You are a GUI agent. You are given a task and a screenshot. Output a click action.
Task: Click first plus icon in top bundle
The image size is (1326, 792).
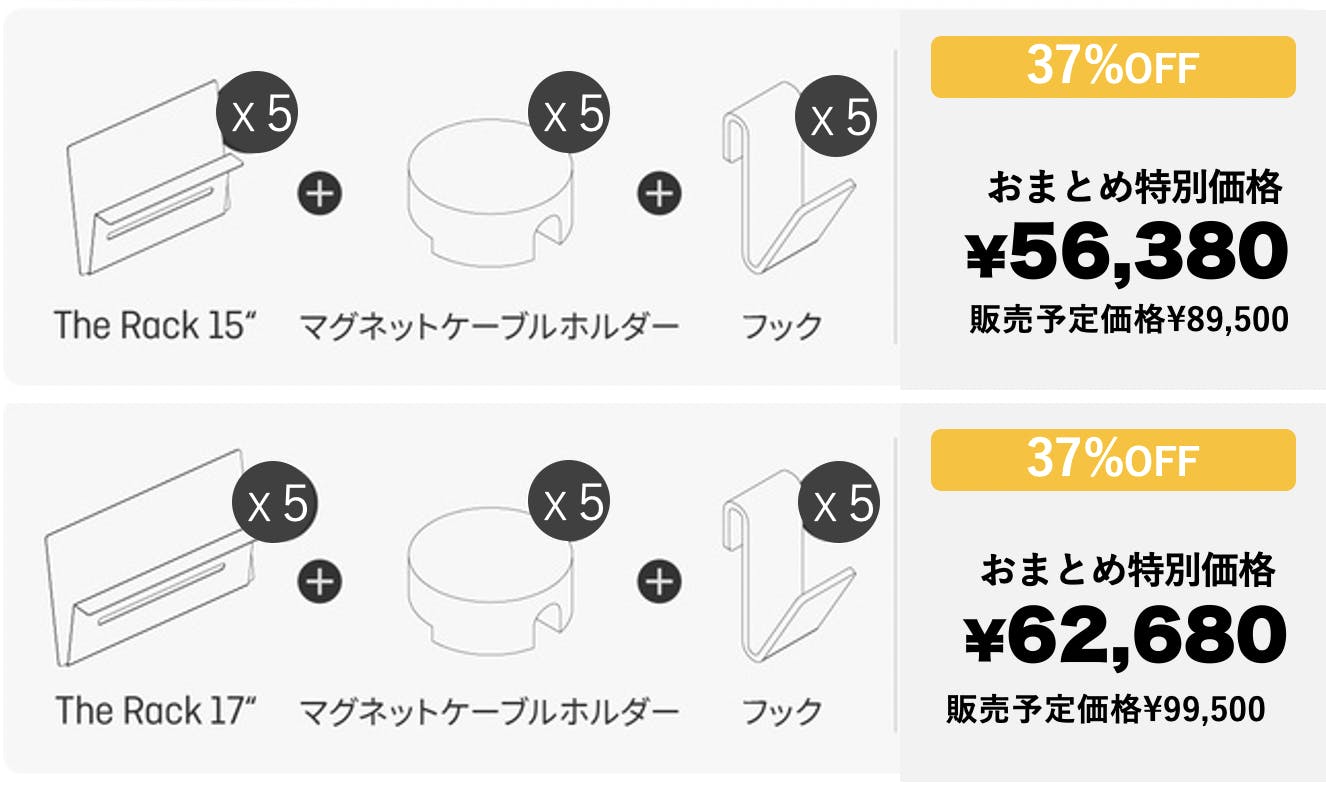coord(319,191)
